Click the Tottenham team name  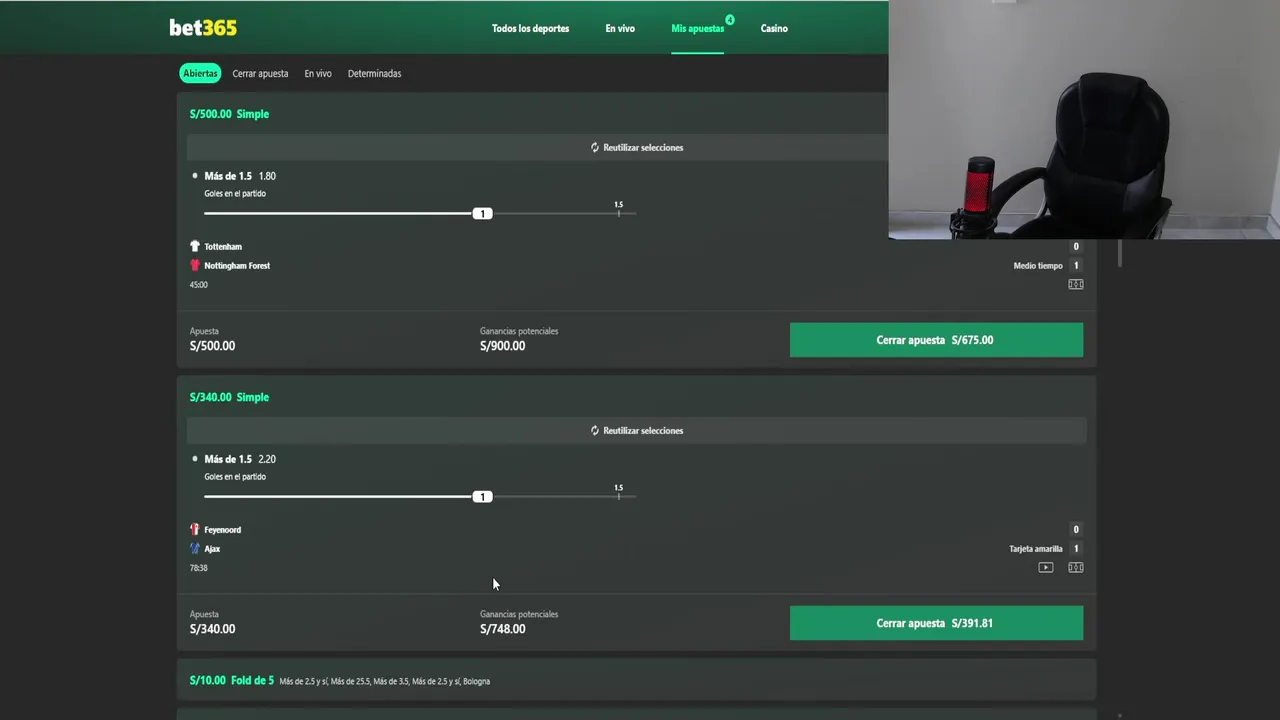tap(223, 246)
